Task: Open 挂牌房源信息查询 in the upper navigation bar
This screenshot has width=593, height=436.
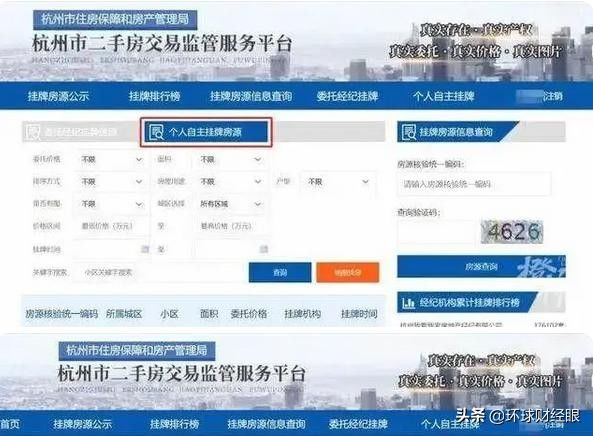Action: click(x=251, y=96)
